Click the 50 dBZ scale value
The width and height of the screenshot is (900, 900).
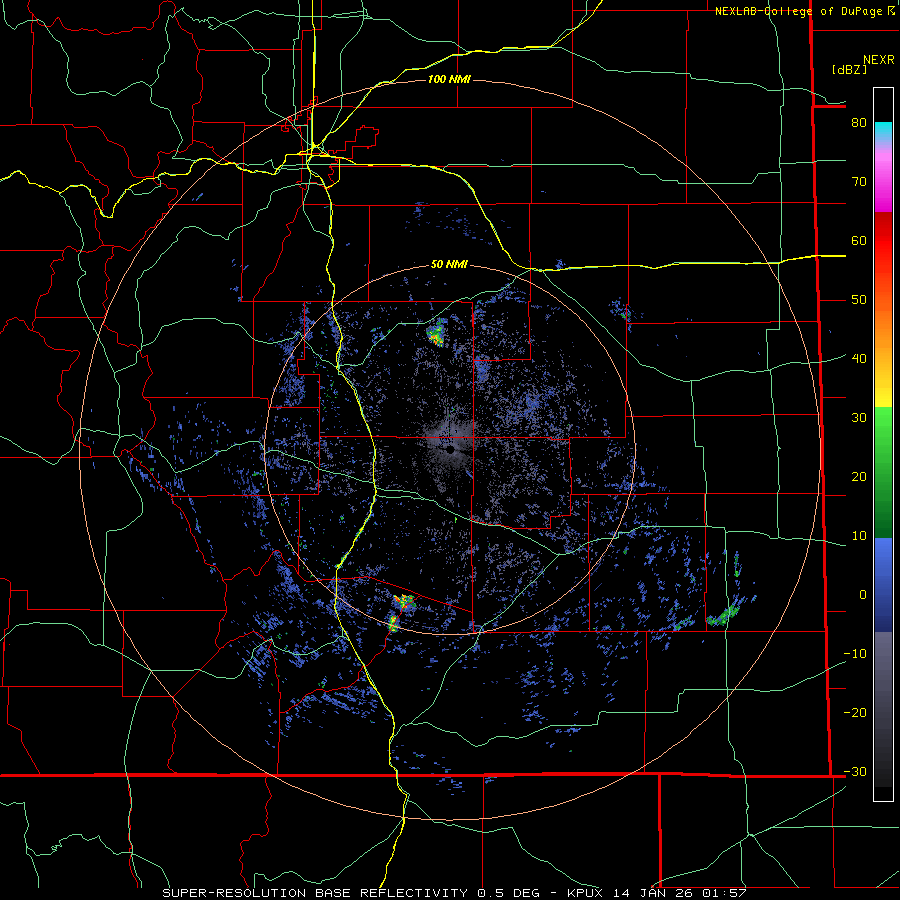859,300
